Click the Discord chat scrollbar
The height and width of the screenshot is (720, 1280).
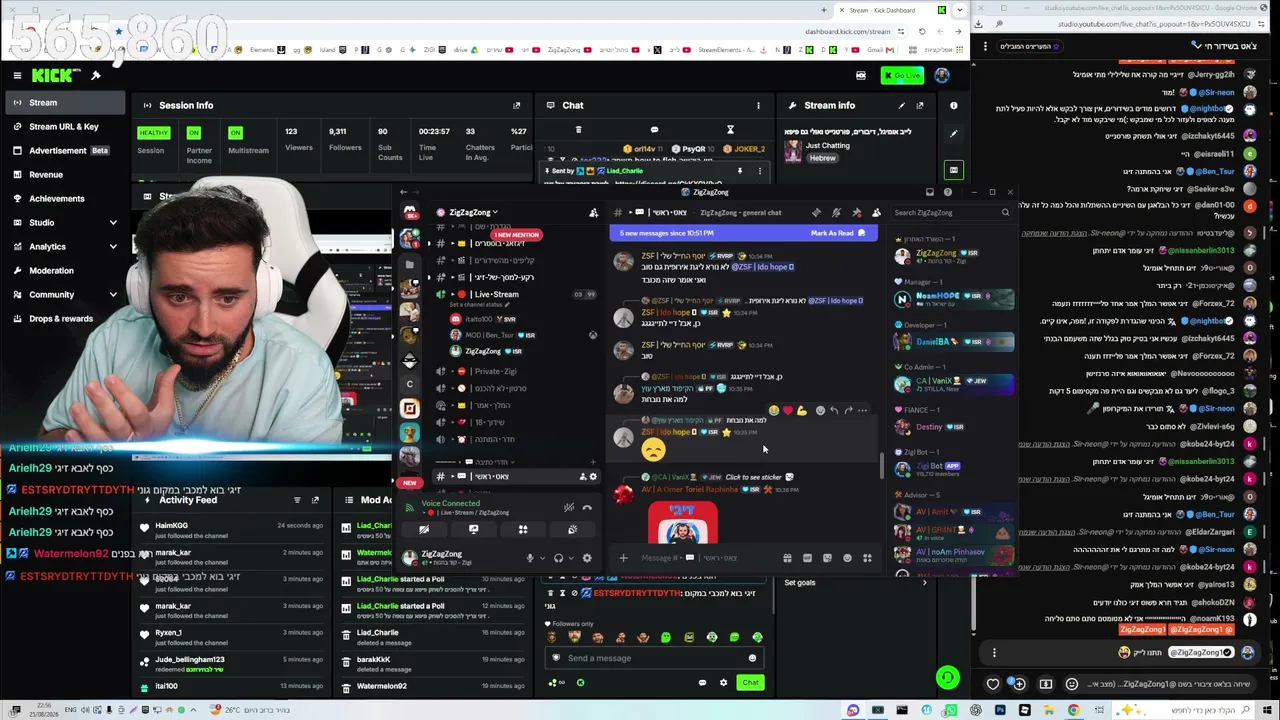(x=881, y=464)
